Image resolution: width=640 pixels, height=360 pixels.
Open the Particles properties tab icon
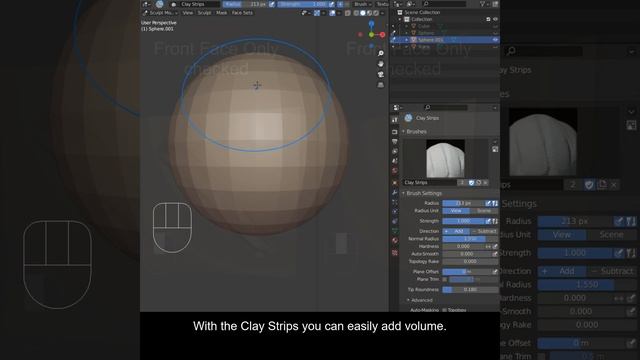[395, 202]
